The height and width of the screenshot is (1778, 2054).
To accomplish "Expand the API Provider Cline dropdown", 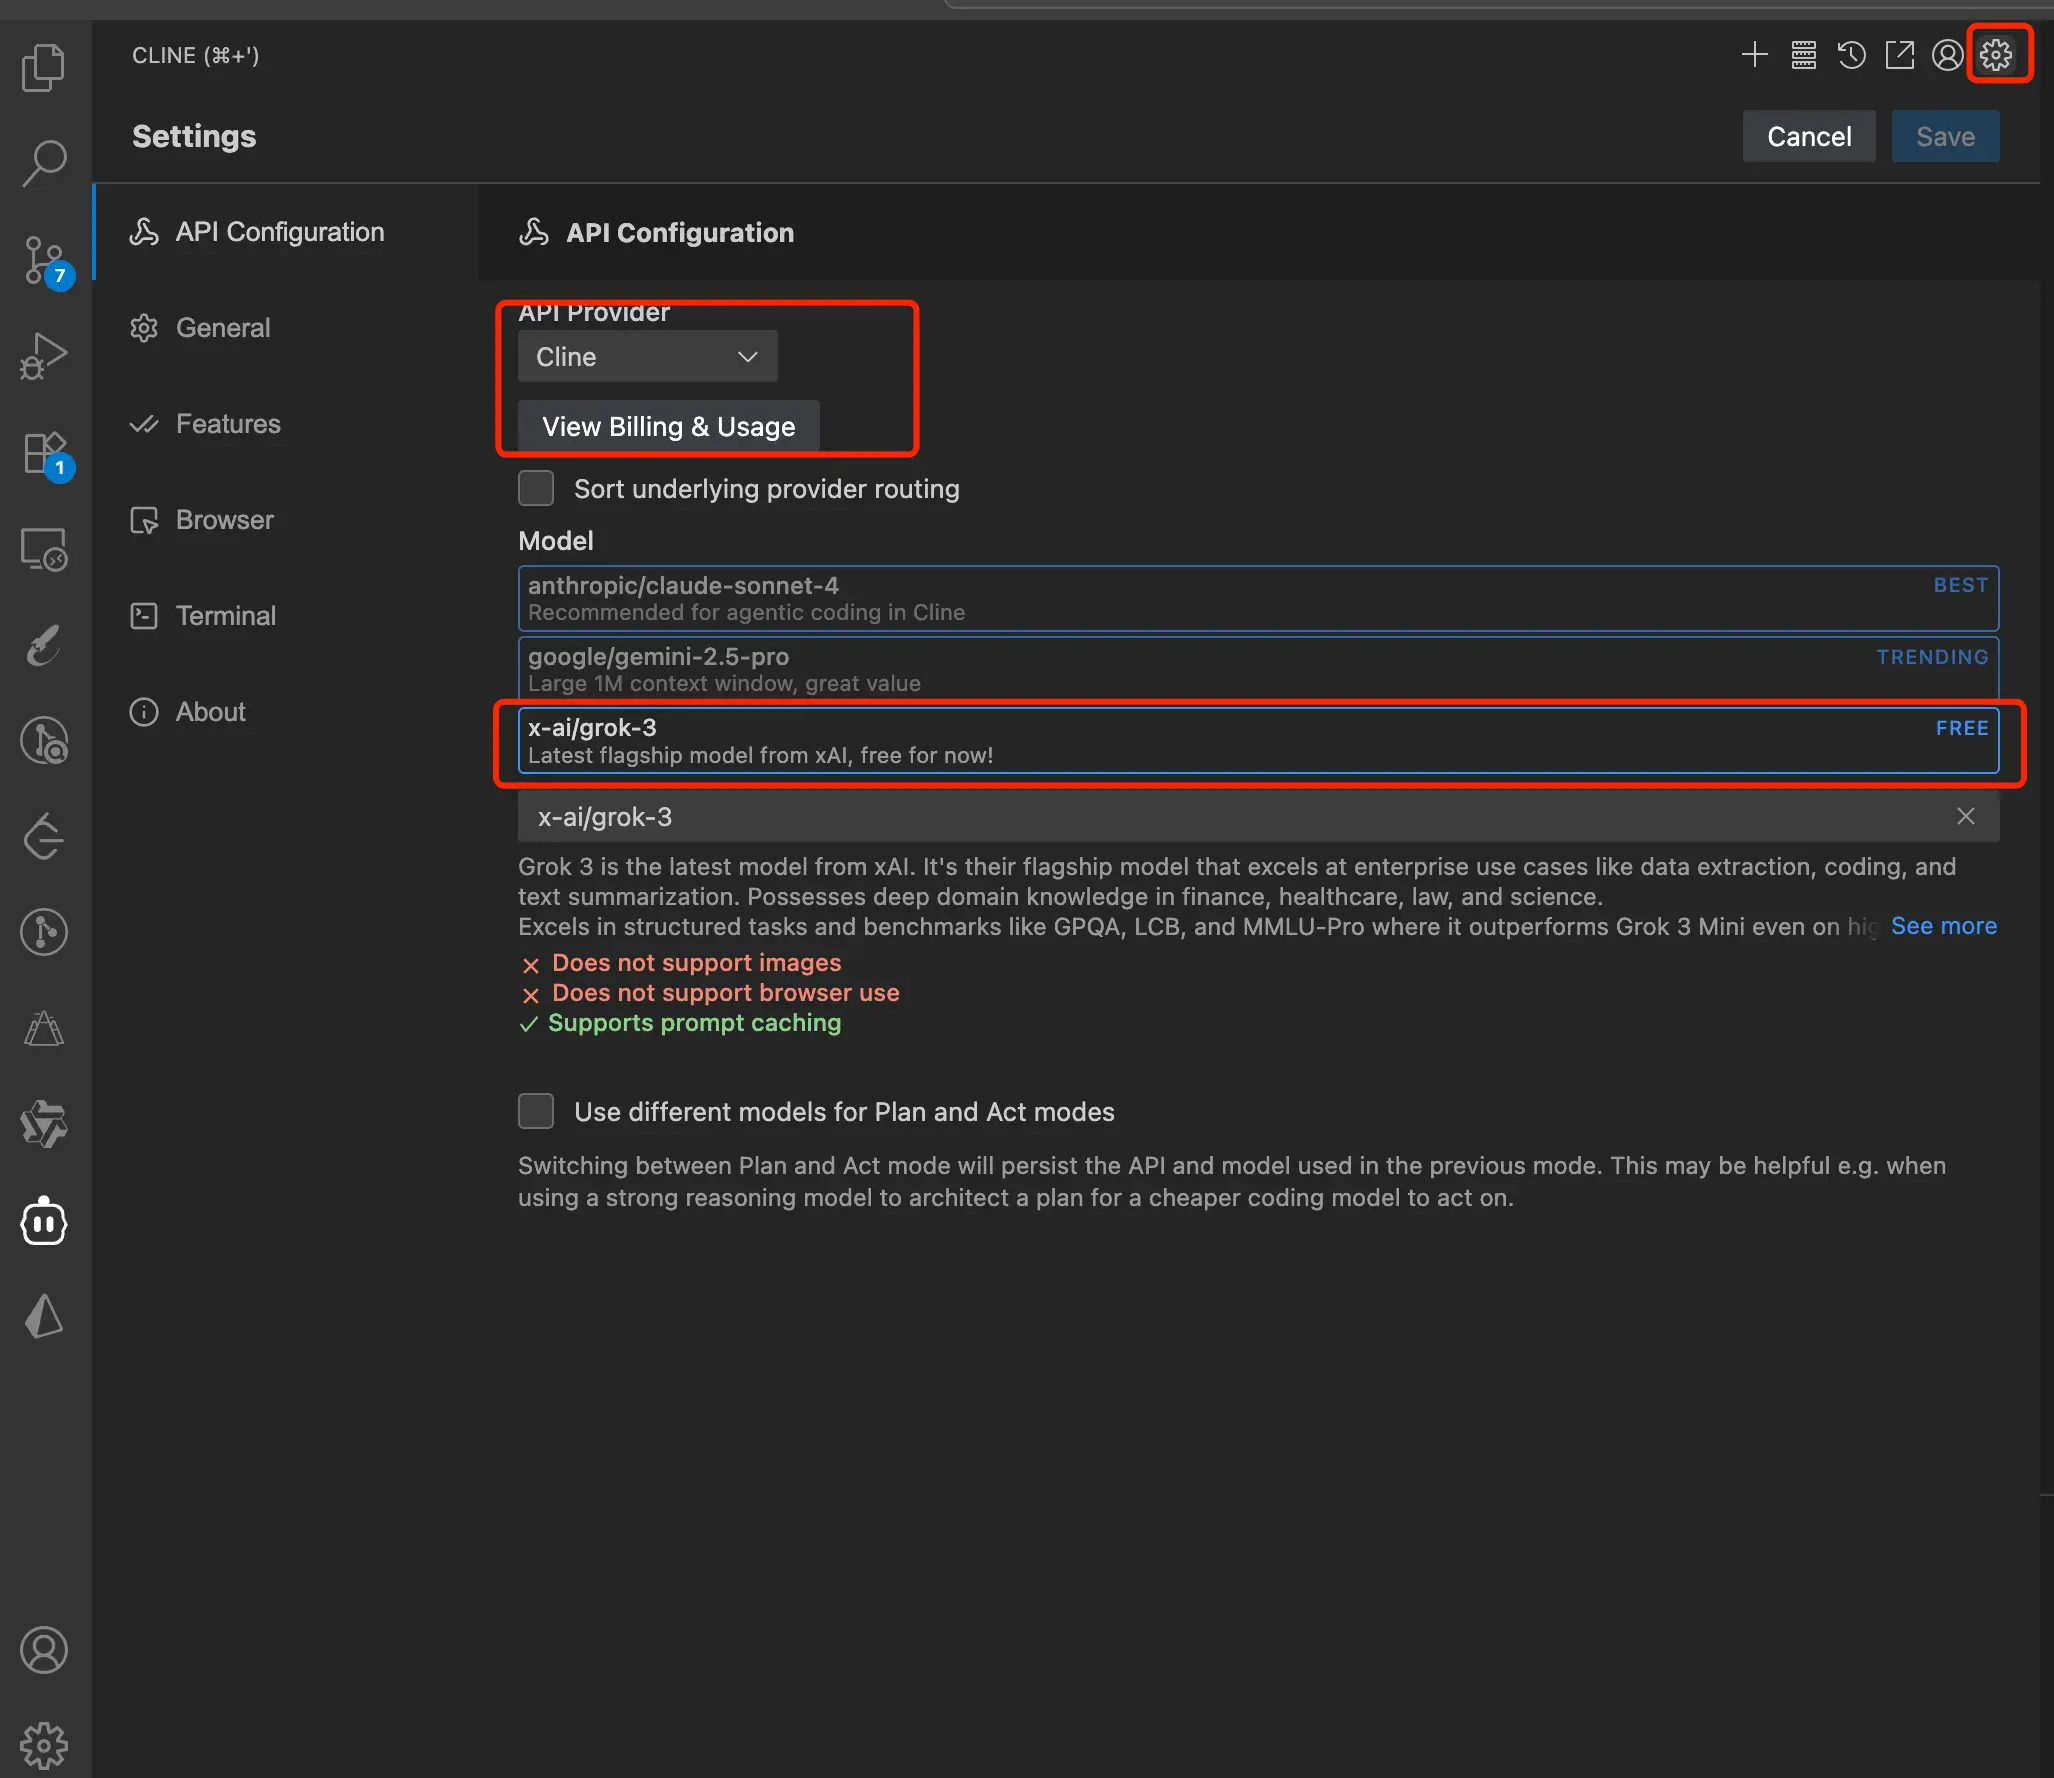I will click(x=647, y=357).
